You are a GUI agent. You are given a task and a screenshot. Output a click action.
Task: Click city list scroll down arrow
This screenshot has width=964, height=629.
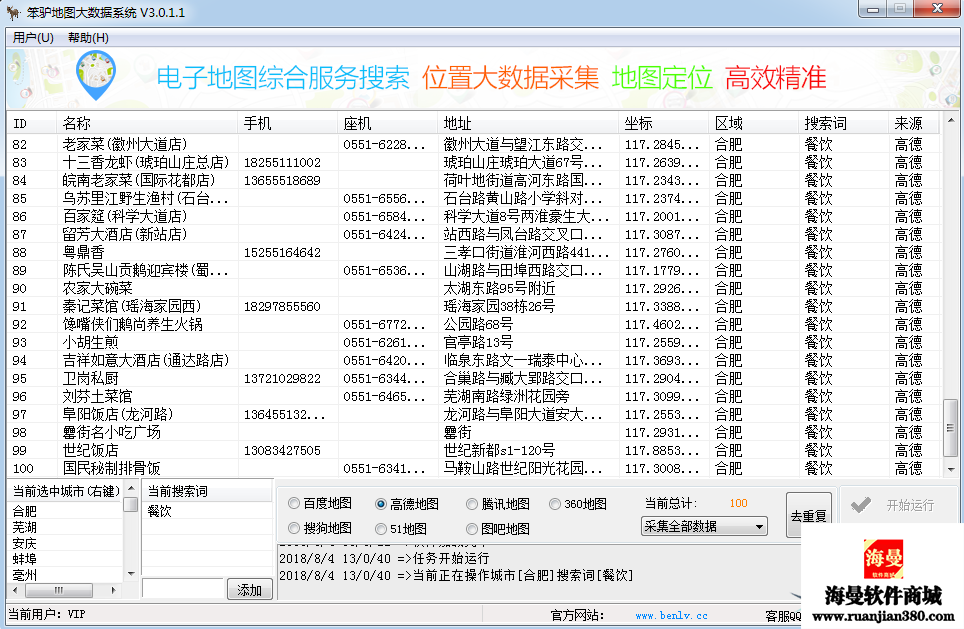tap(130, 574)
